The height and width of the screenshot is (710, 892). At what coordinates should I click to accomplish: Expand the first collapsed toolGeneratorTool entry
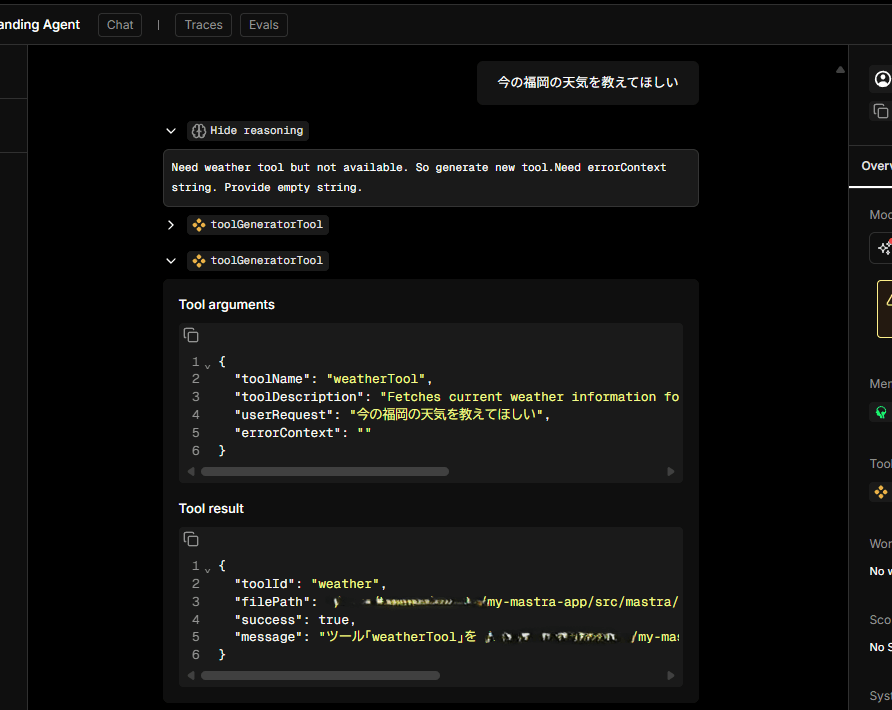[x=171, y=225]
